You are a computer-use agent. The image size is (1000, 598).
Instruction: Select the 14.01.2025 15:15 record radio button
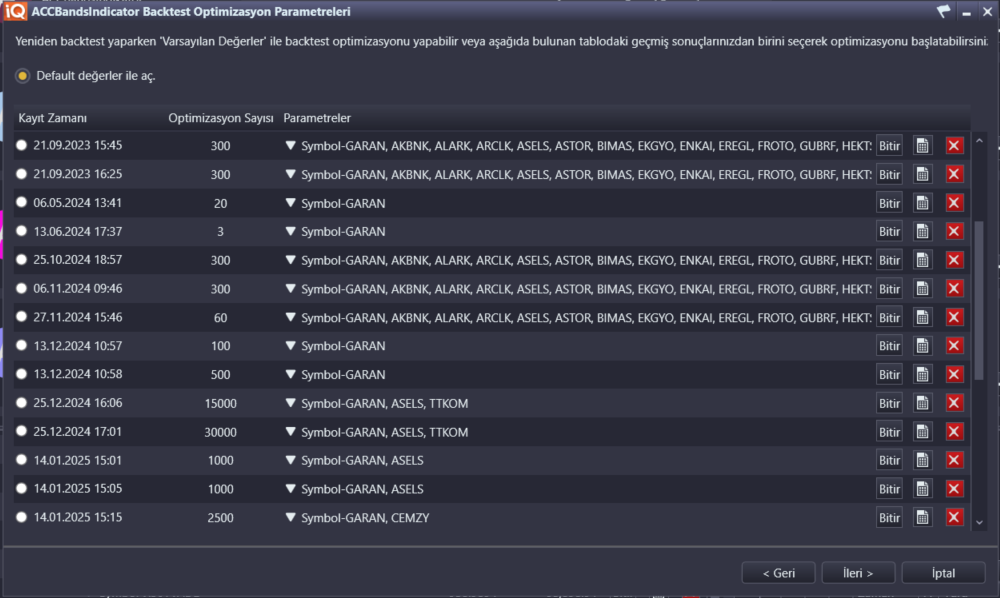(22, 518)
